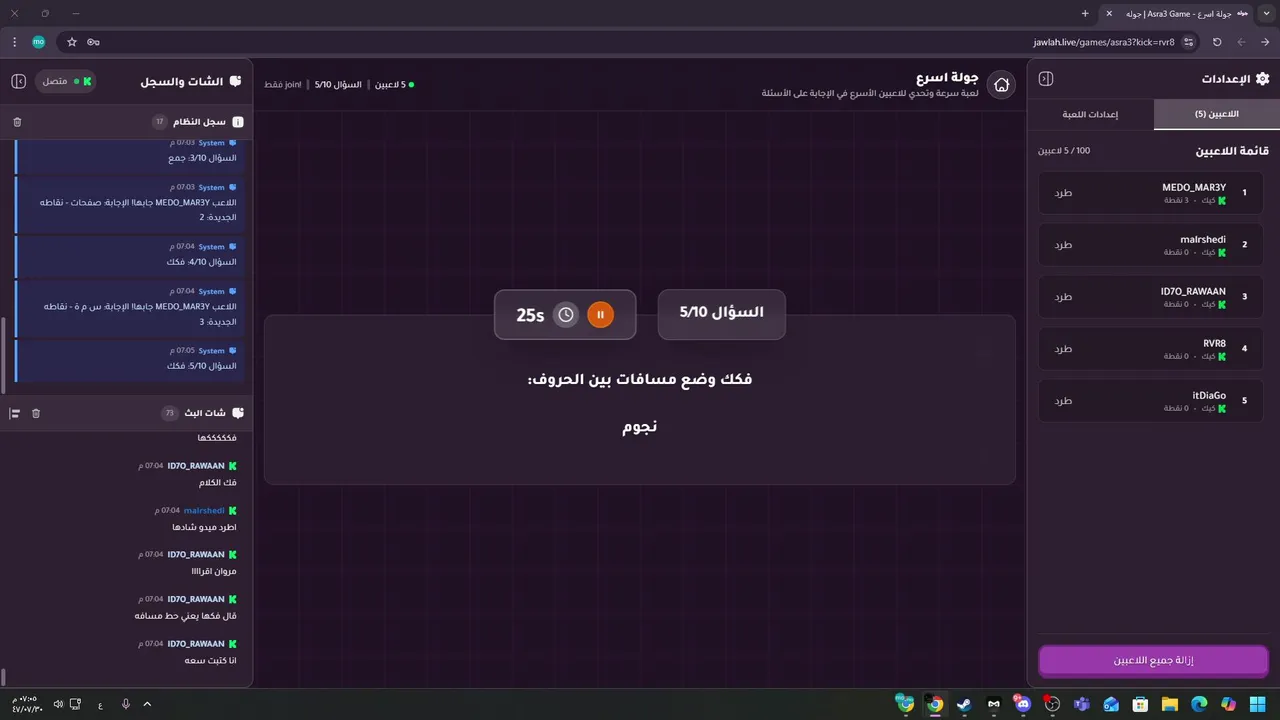Expand hidden system tray icons chevron
The width and height of the screenshot is (1280, 720).
coord(147,704)
